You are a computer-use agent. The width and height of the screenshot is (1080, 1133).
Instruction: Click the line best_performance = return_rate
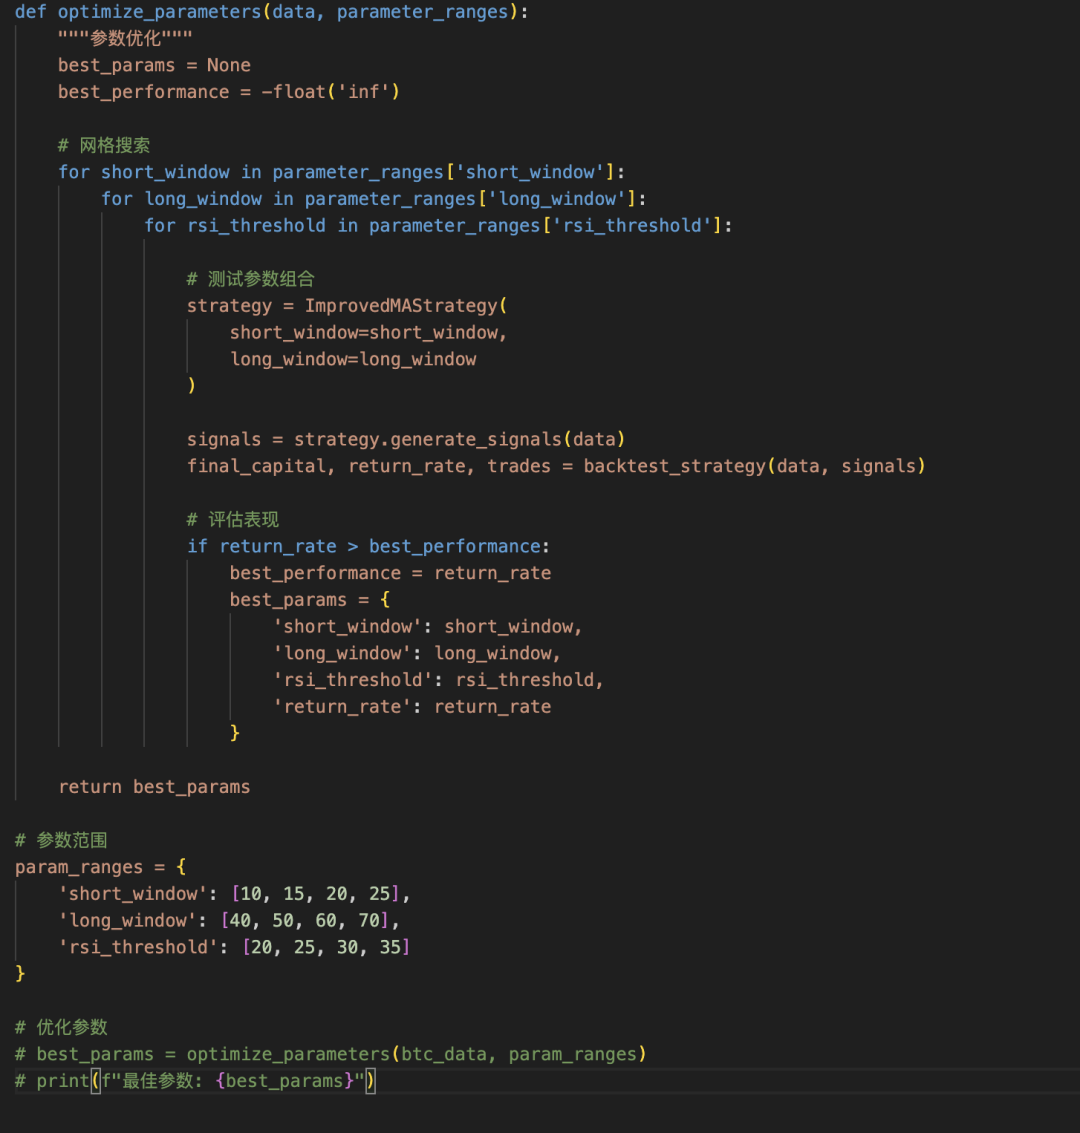click(390, 573)
